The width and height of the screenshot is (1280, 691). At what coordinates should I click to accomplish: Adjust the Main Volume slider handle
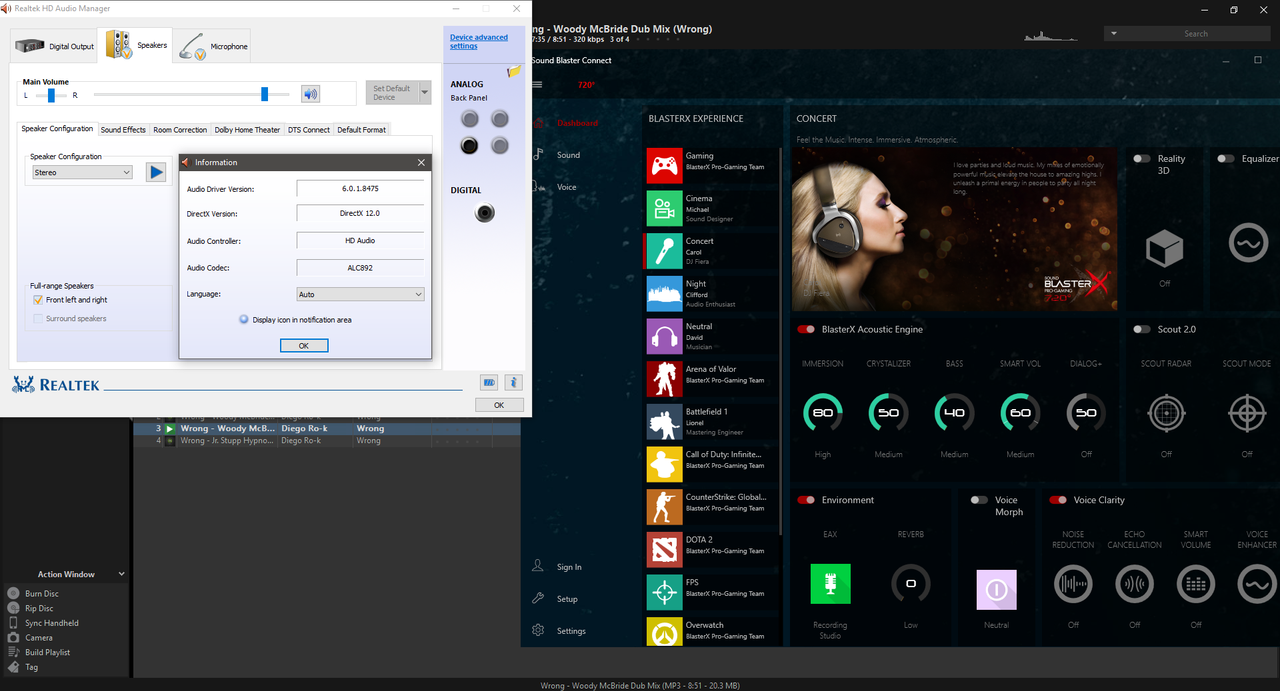point(265,94)
